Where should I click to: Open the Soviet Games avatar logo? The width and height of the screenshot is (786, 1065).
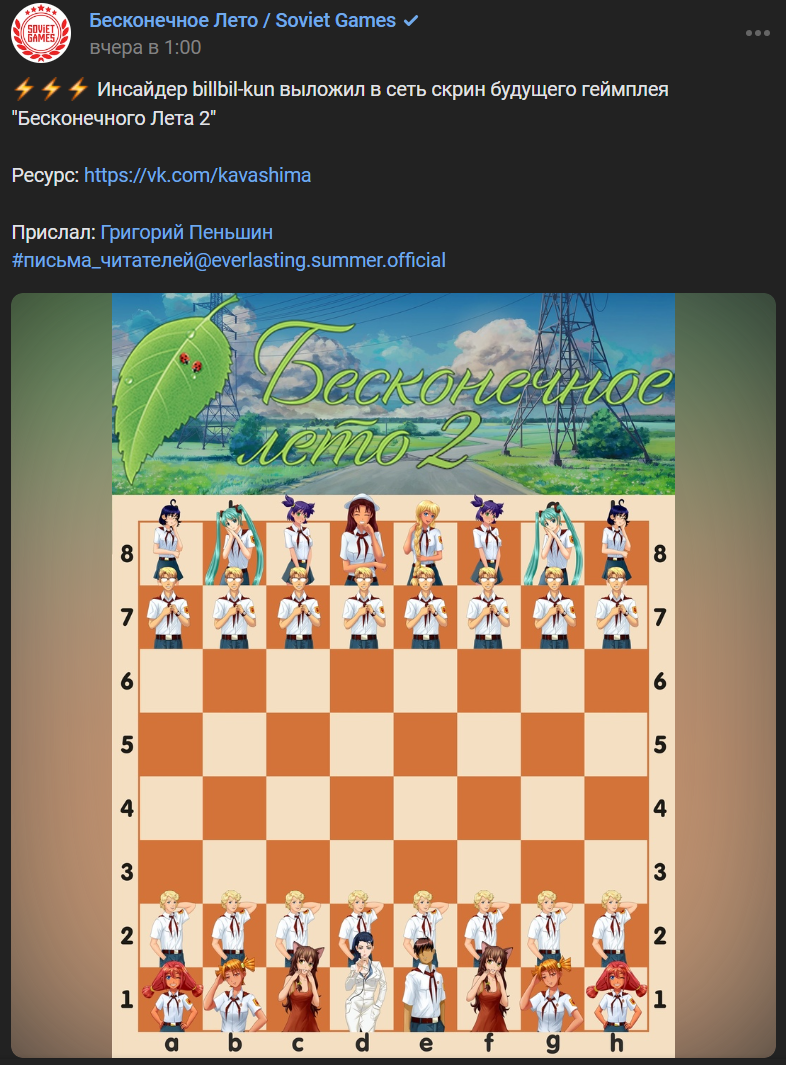[41, 33]
